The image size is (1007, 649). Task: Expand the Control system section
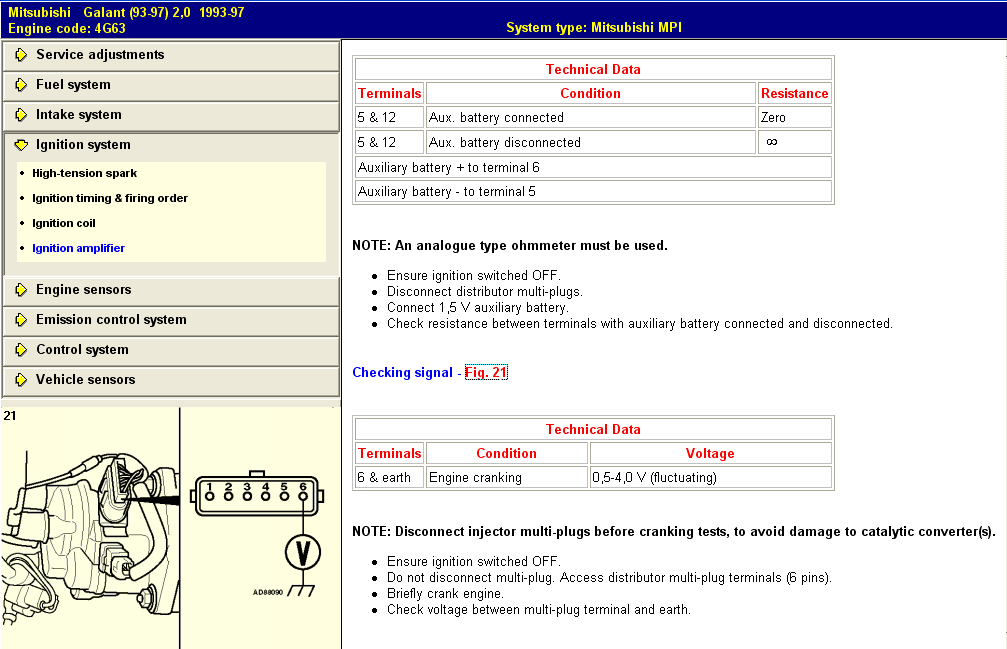tap(171, 350)
